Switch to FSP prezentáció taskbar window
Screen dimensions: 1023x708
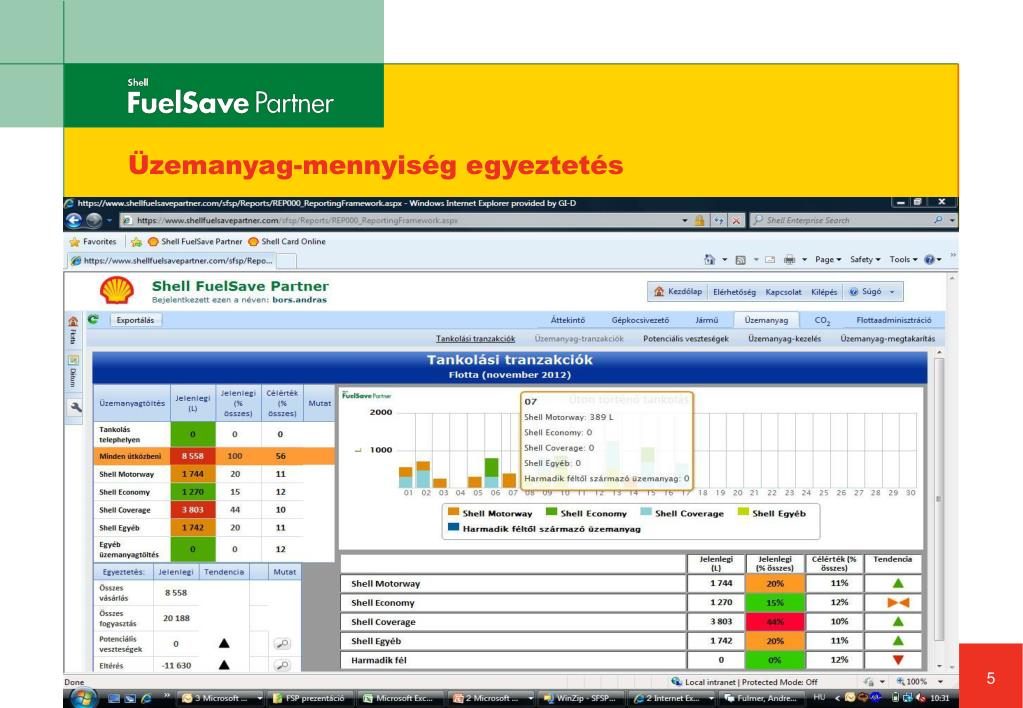(310, 698)
